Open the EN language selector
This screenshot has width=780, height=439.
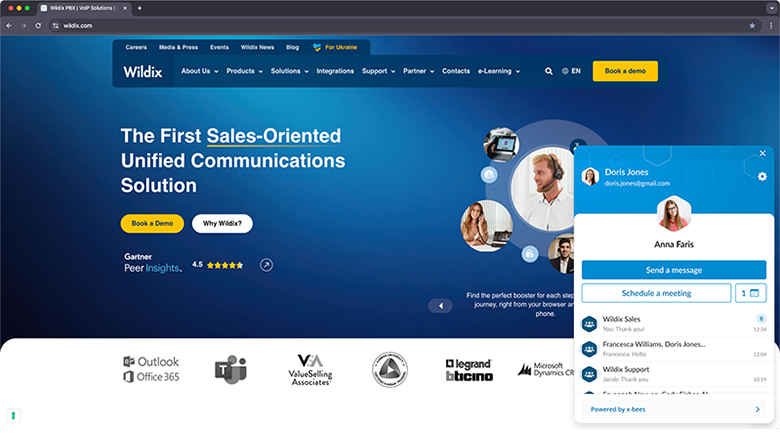pos(571,71)
